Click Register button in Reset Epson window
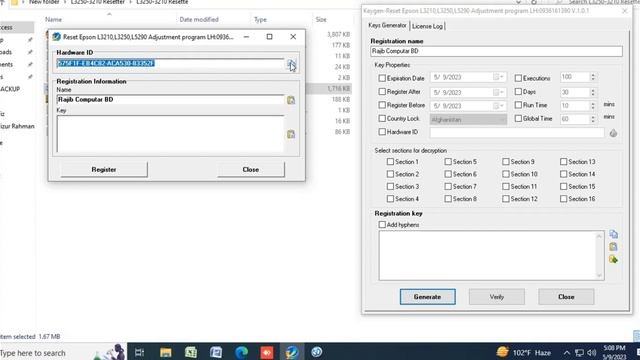This screenshot has width=640, height=360. coord(104,169)
